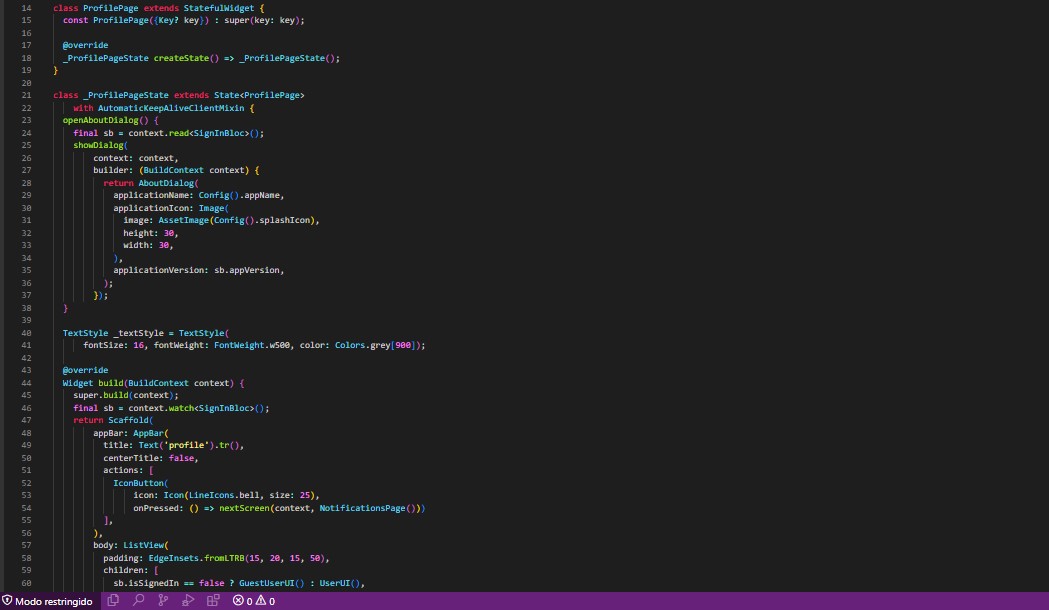The width and height of the screenshot is (1049, 610).
Task: Click on the 'splashIcon' property reference
Action: tap(293, 220)
